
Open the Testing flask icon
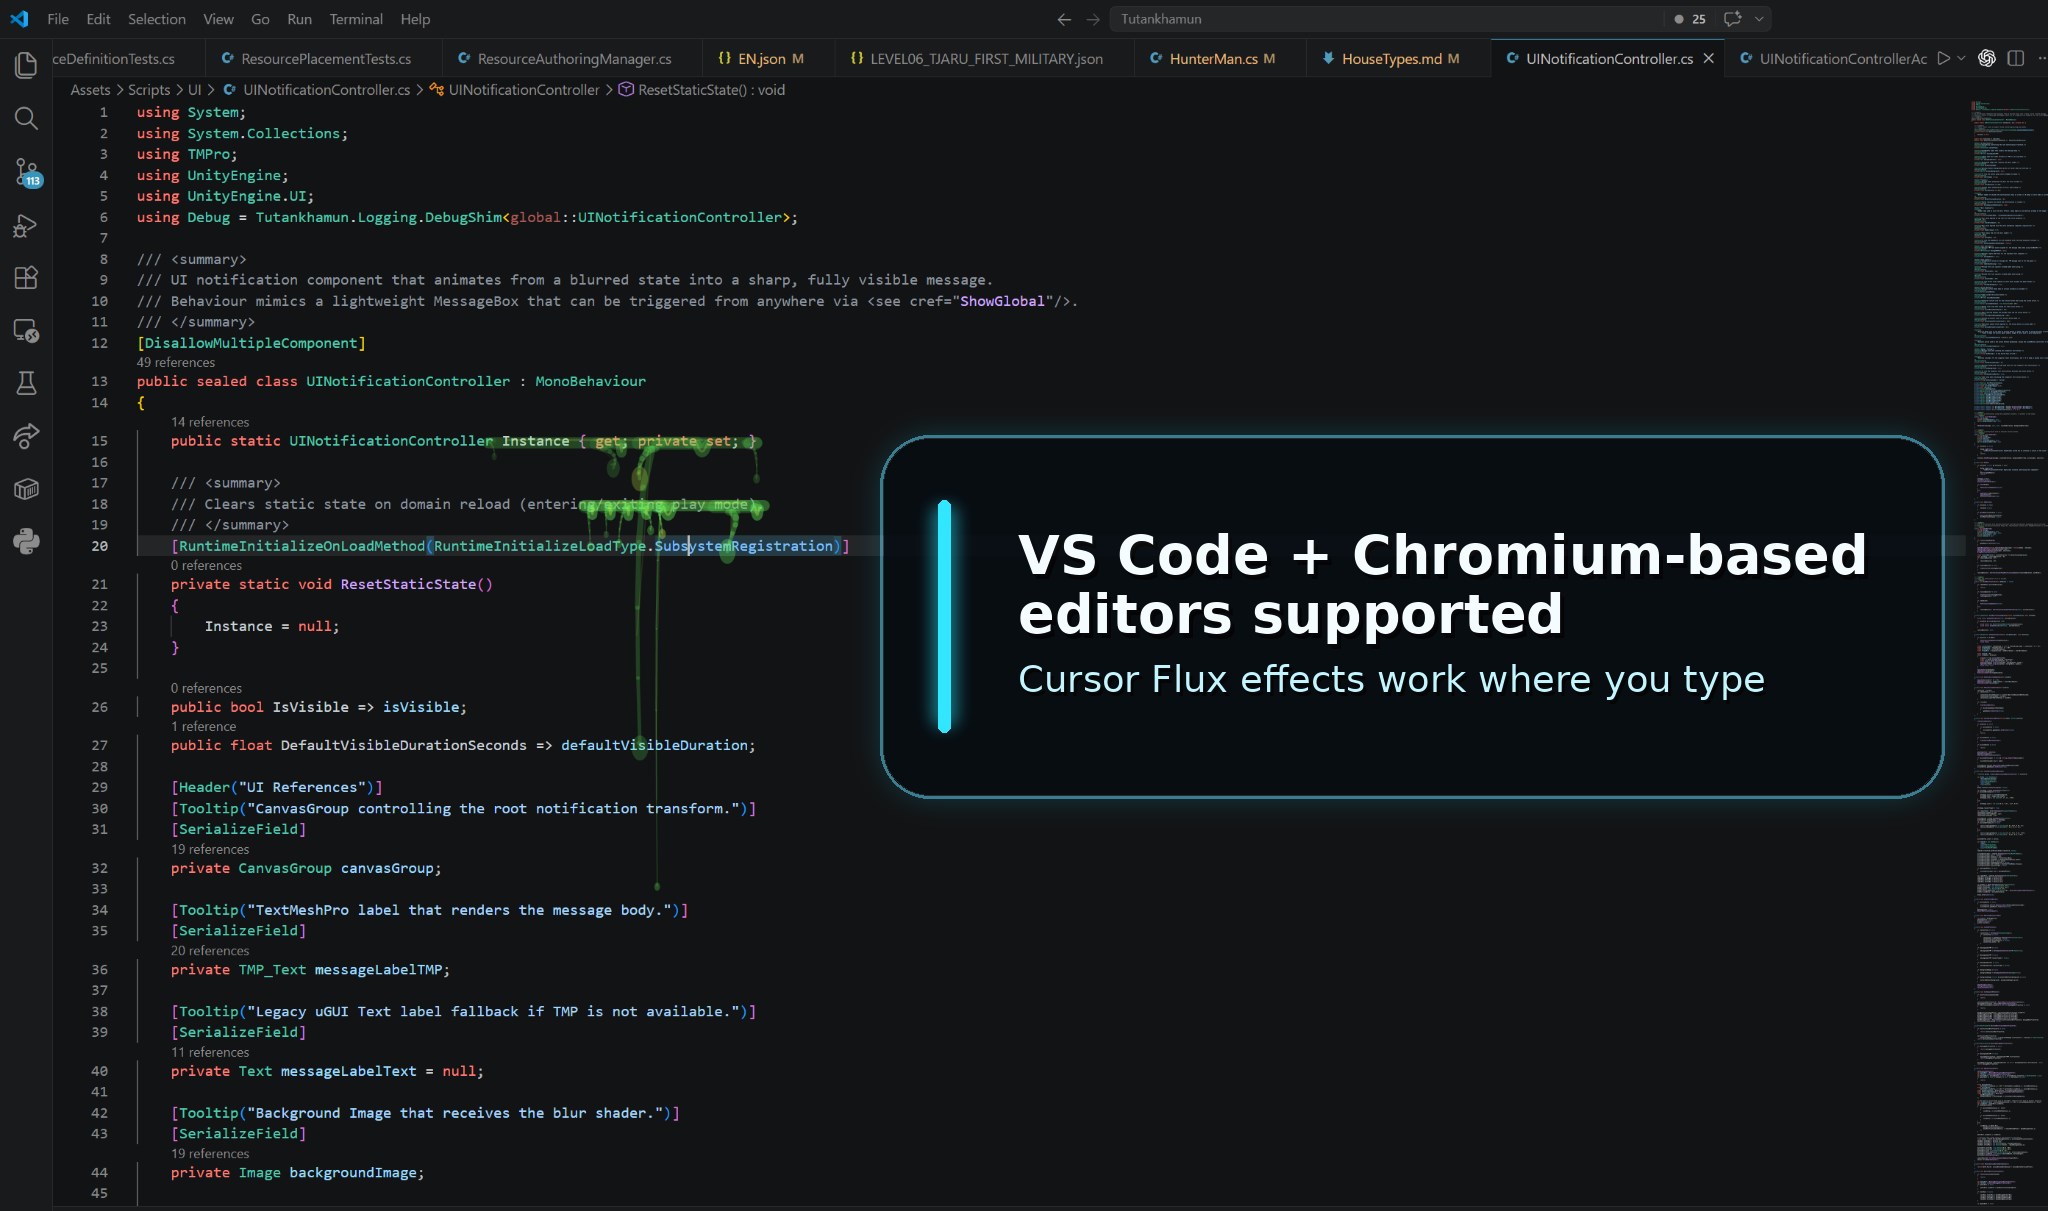point(26,383)
